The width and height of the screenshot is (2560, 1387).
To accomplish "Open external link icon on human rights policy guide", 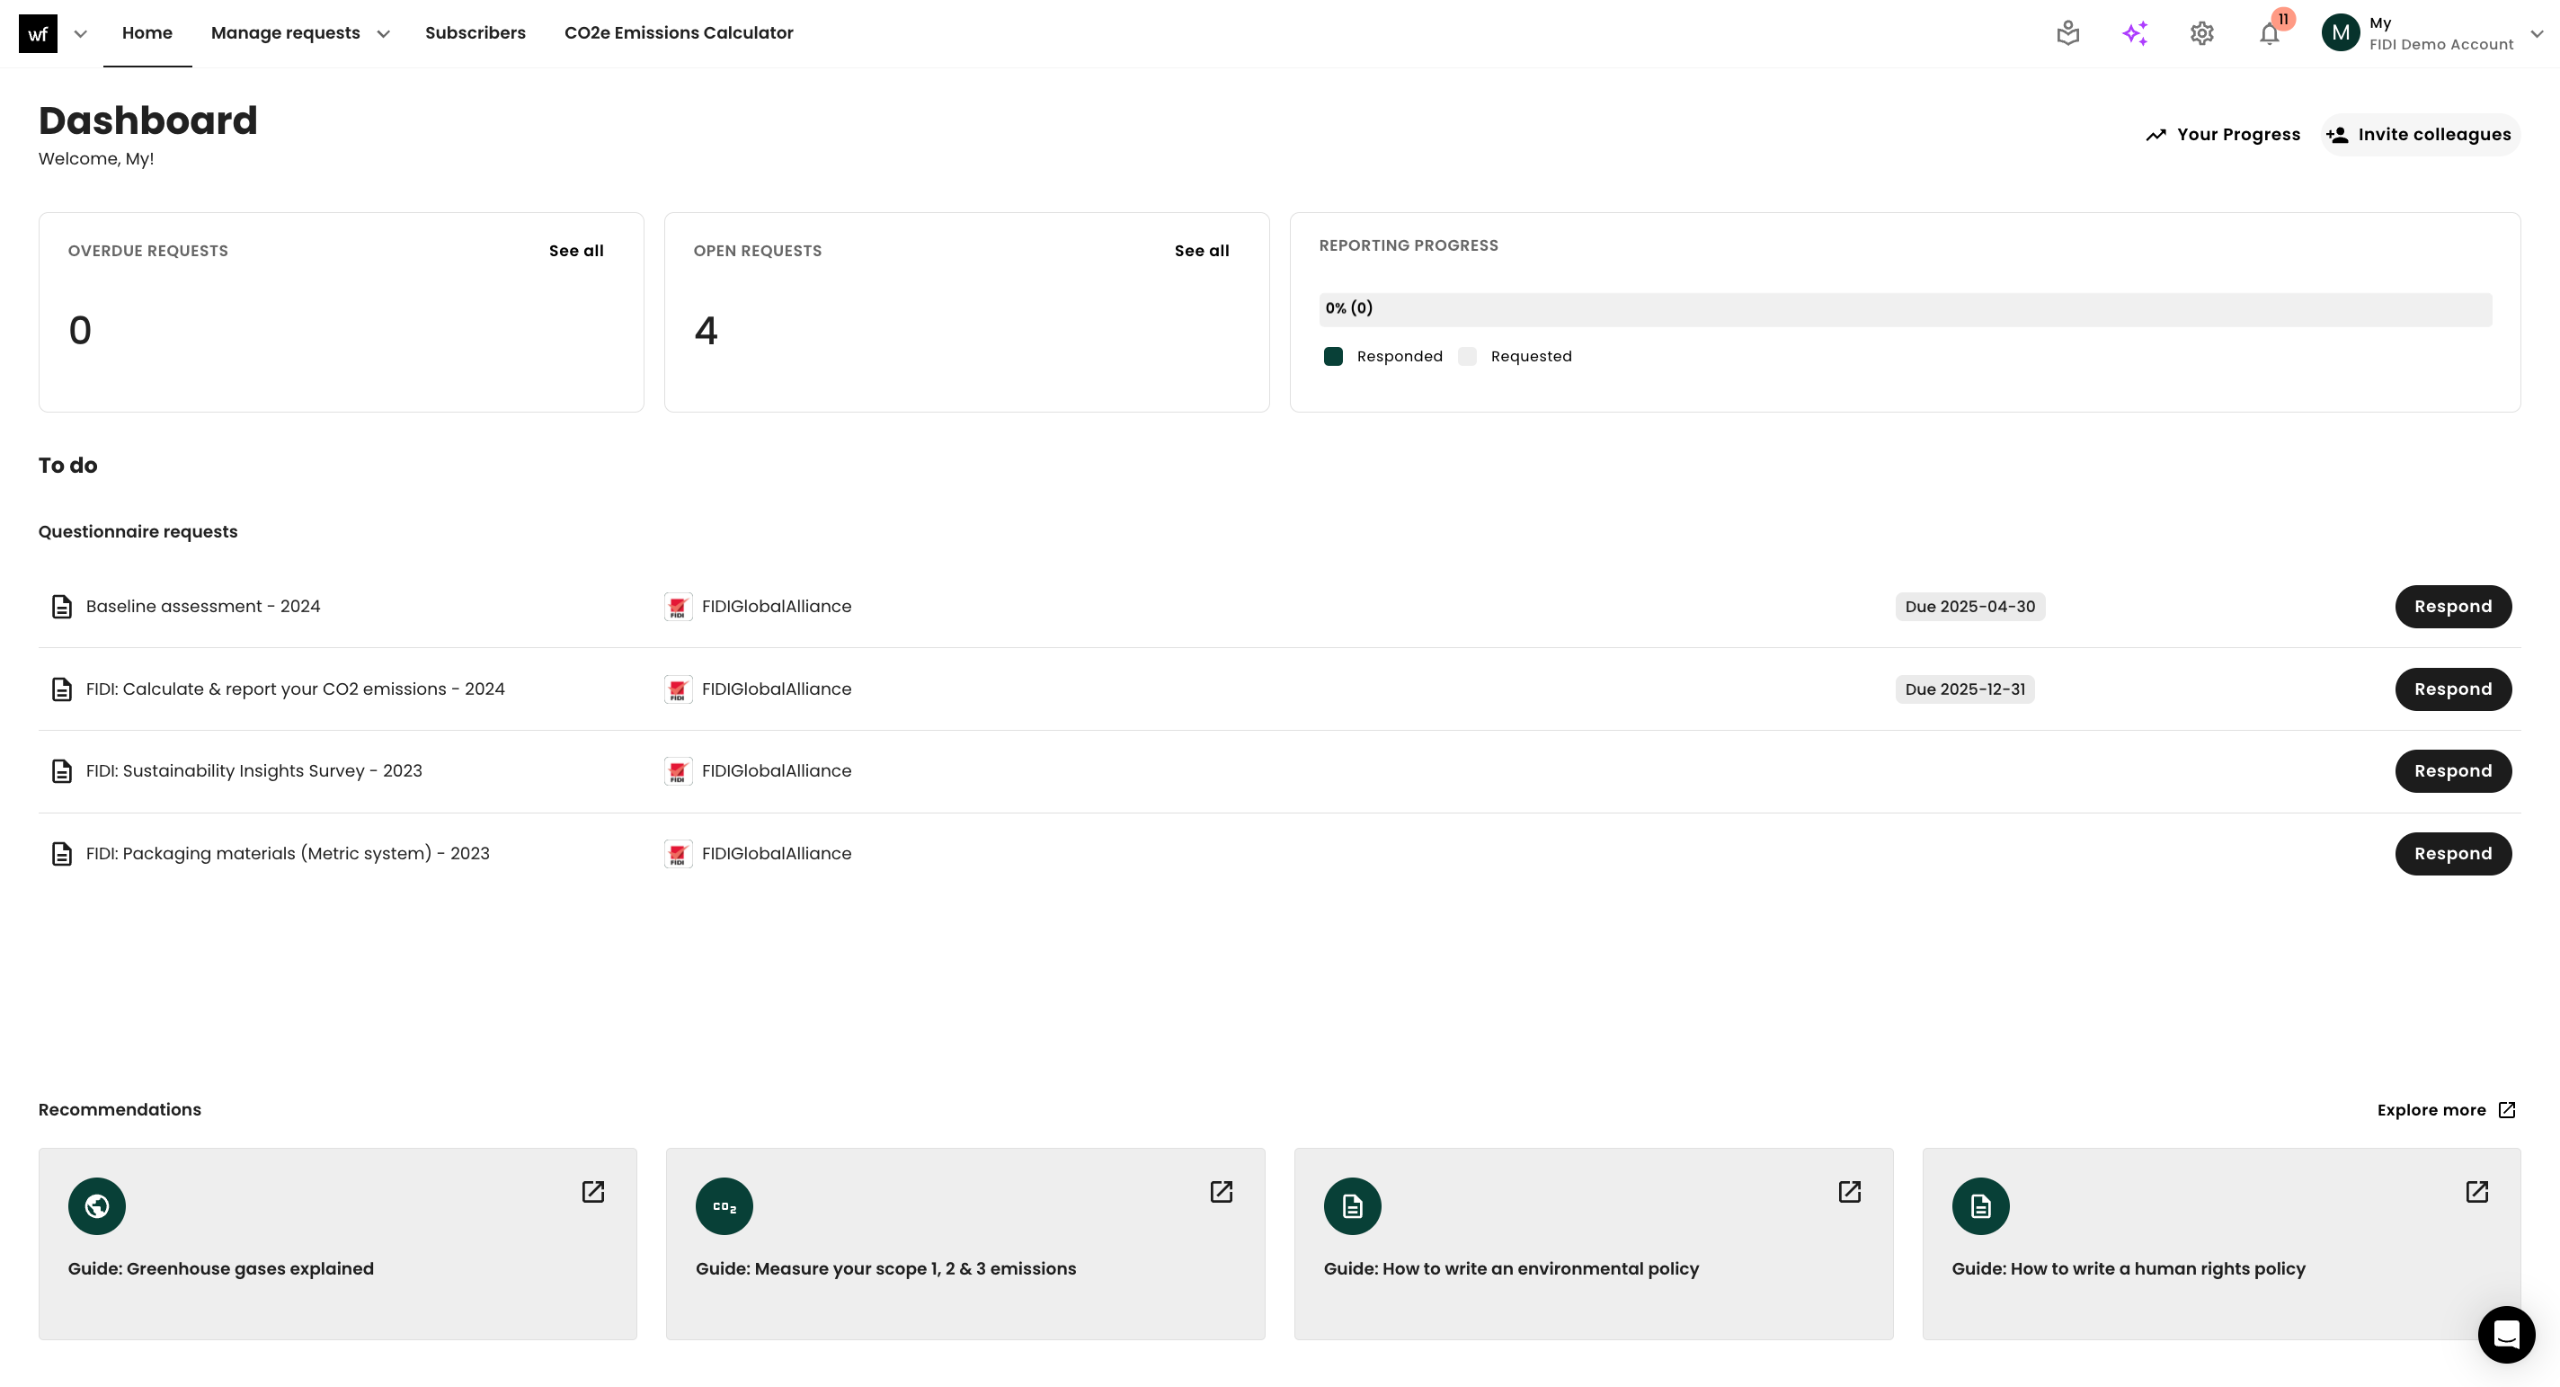I will (x=2476, y=1191).
